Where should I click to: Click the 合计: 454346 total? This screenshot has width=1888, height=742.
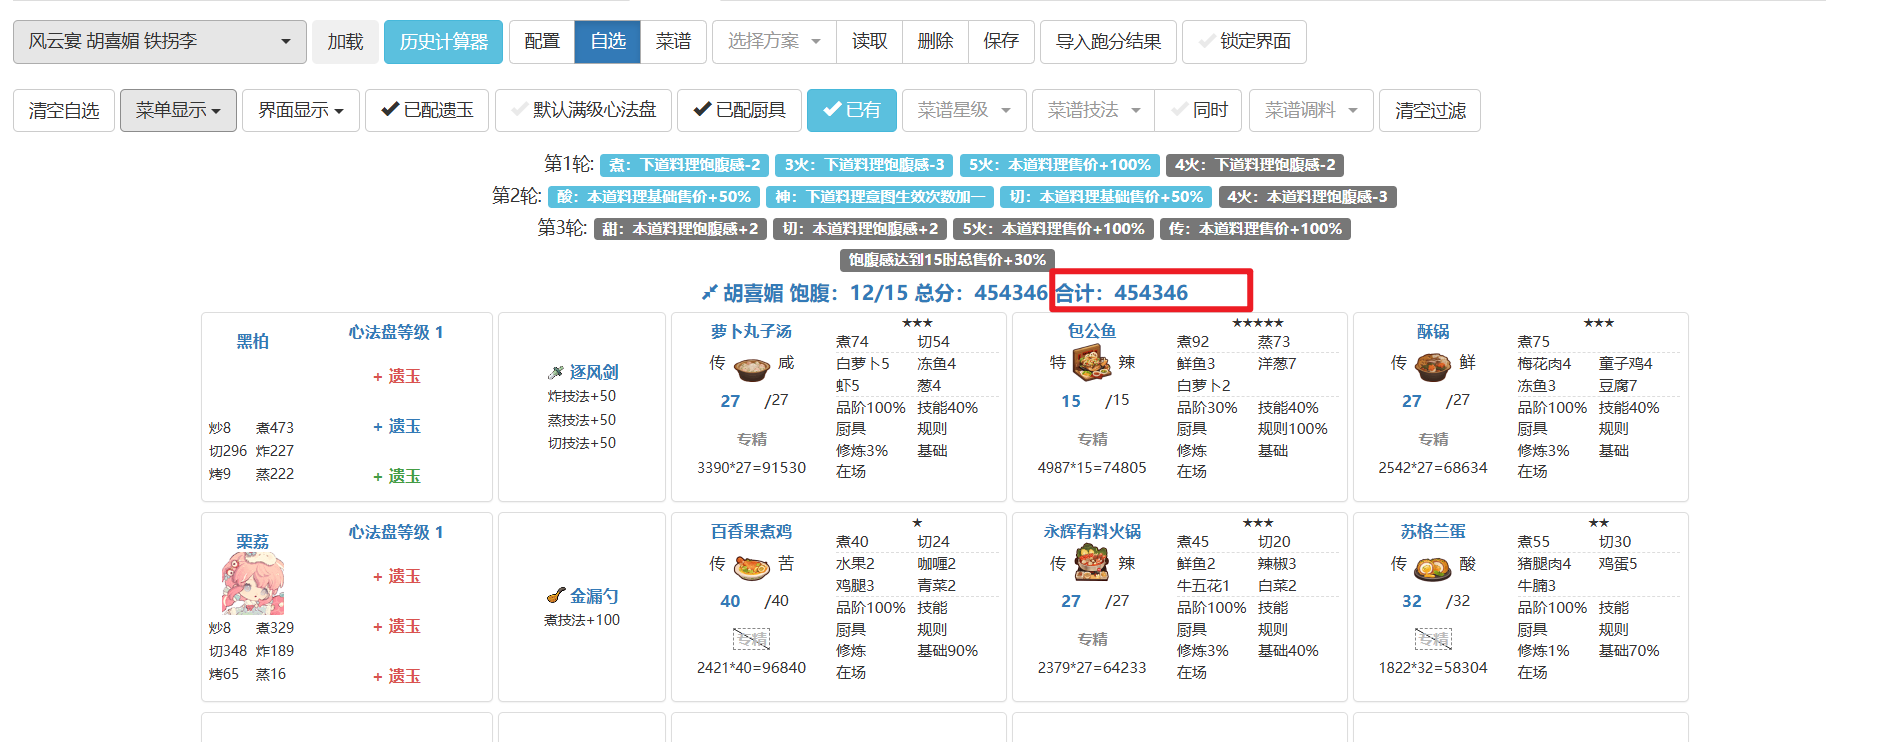tap(1122, 293)
